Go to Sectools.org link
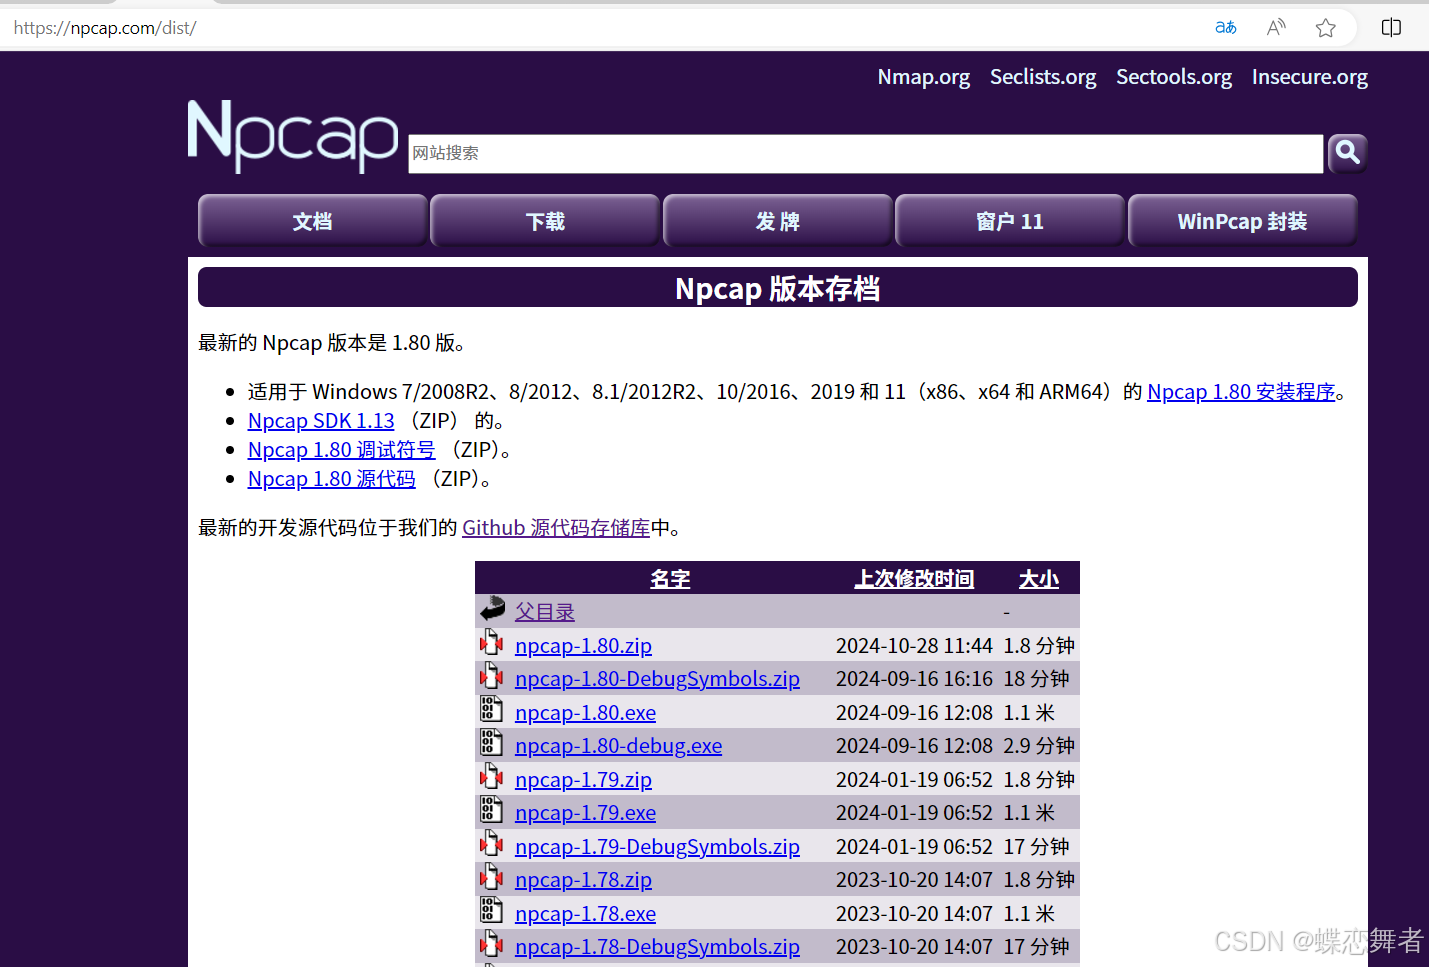Screen dimensions: 1429x967 pyautogui.click(x=1174, y=77)
